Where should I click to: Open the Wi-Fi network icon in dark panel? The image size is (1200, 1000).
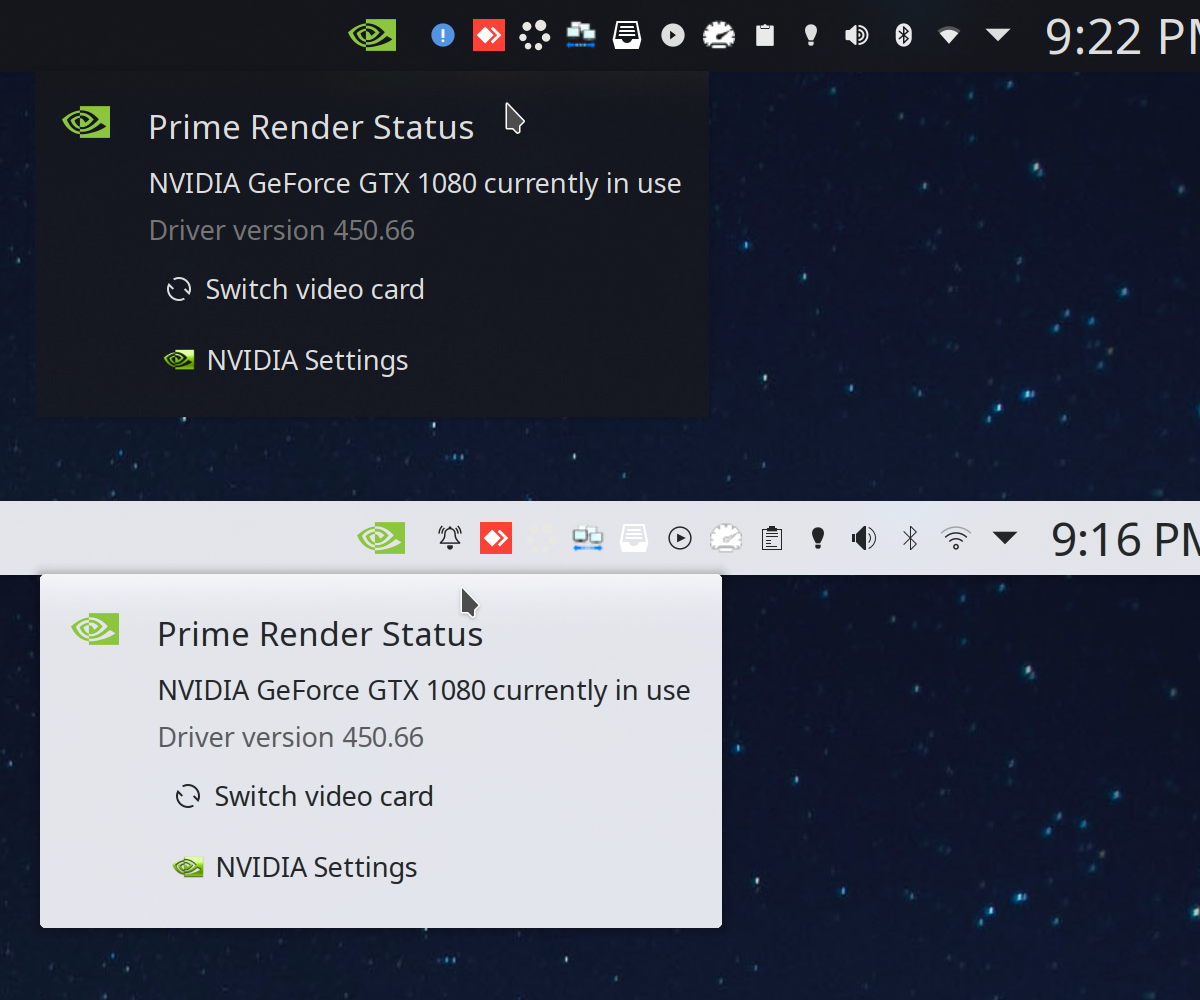coord(949,36)
